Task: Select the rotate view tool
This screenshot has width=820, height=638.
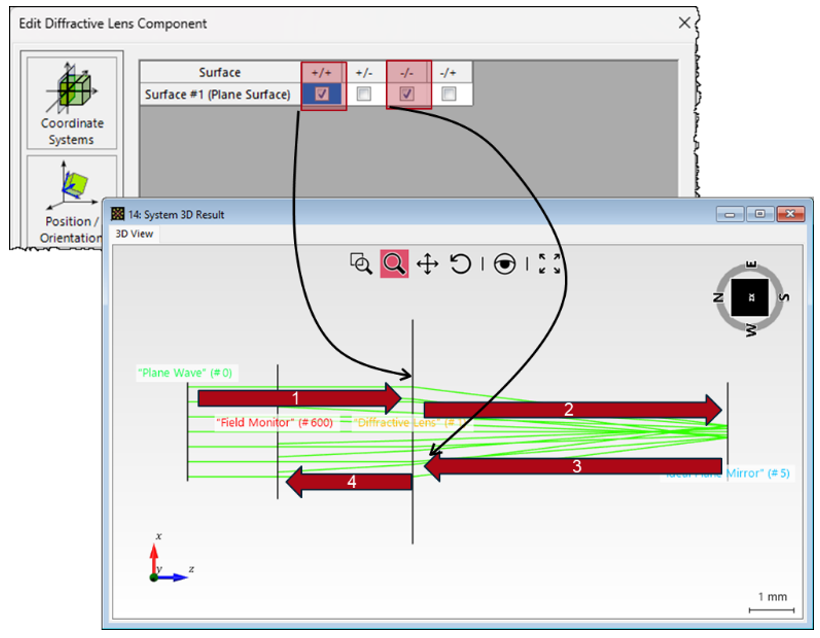Action: [460, 264]
